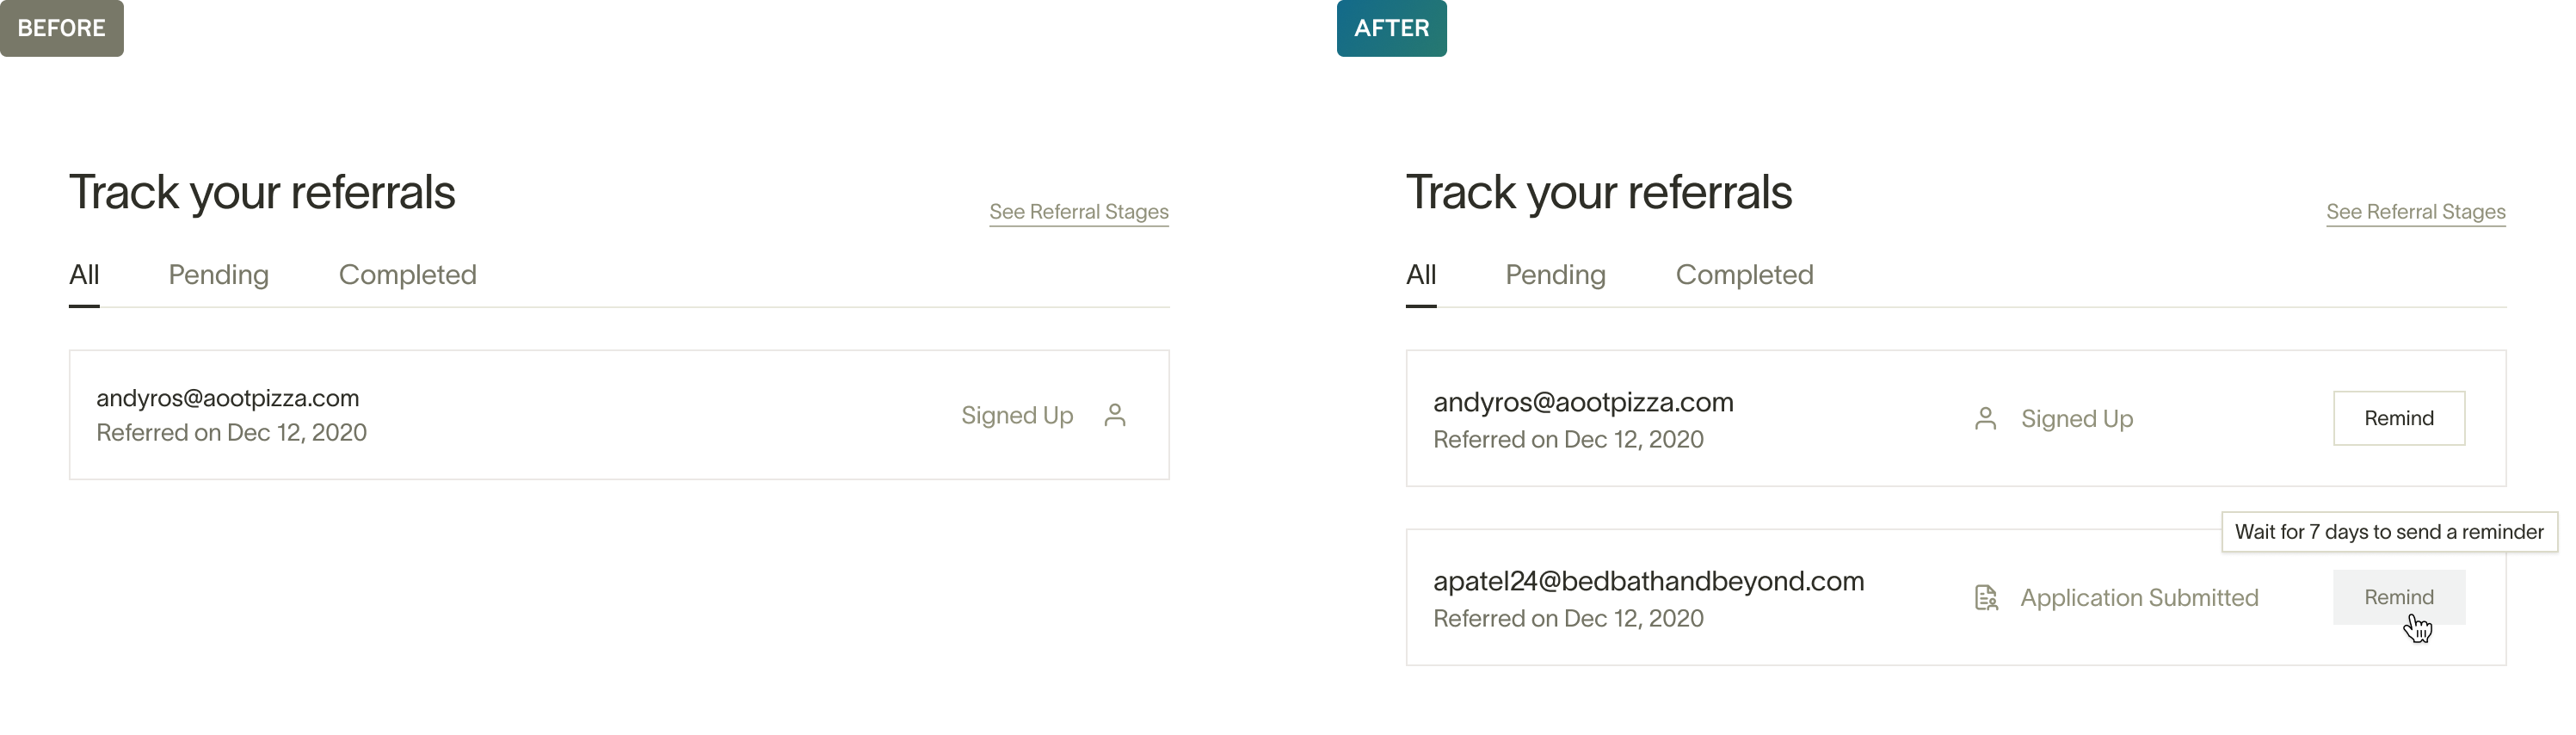
Task: Switch to Pending tab in the AFTER panel
Action: [x=1555, y=275]
